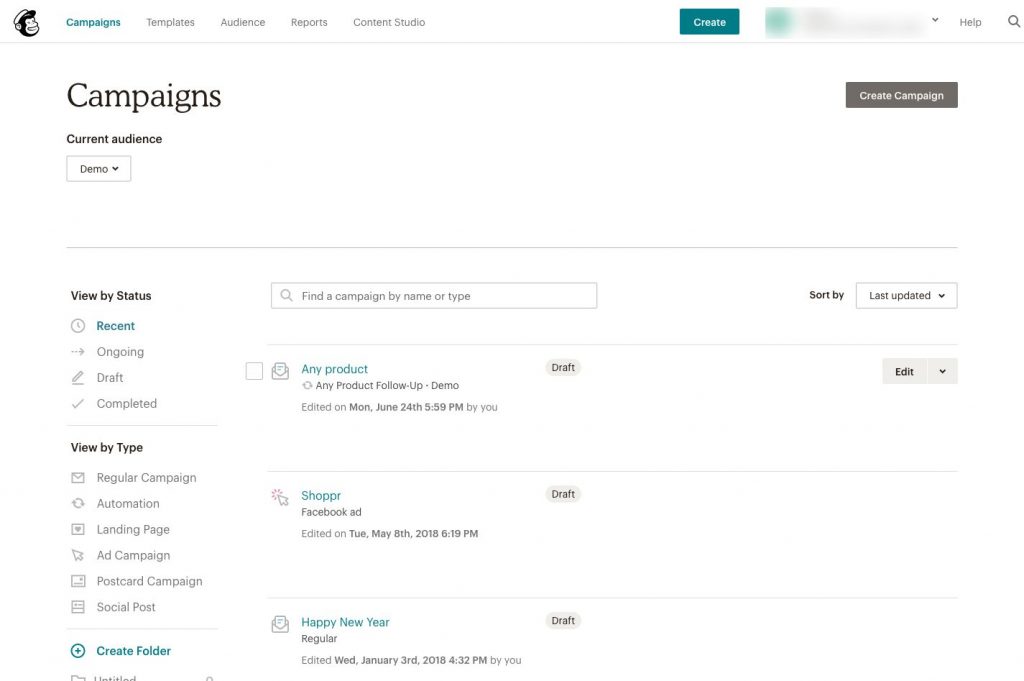Viewport: 1024px width, 681px height.
Task: Click the plus icon beside Create Folder
Action: pos(78,651)
